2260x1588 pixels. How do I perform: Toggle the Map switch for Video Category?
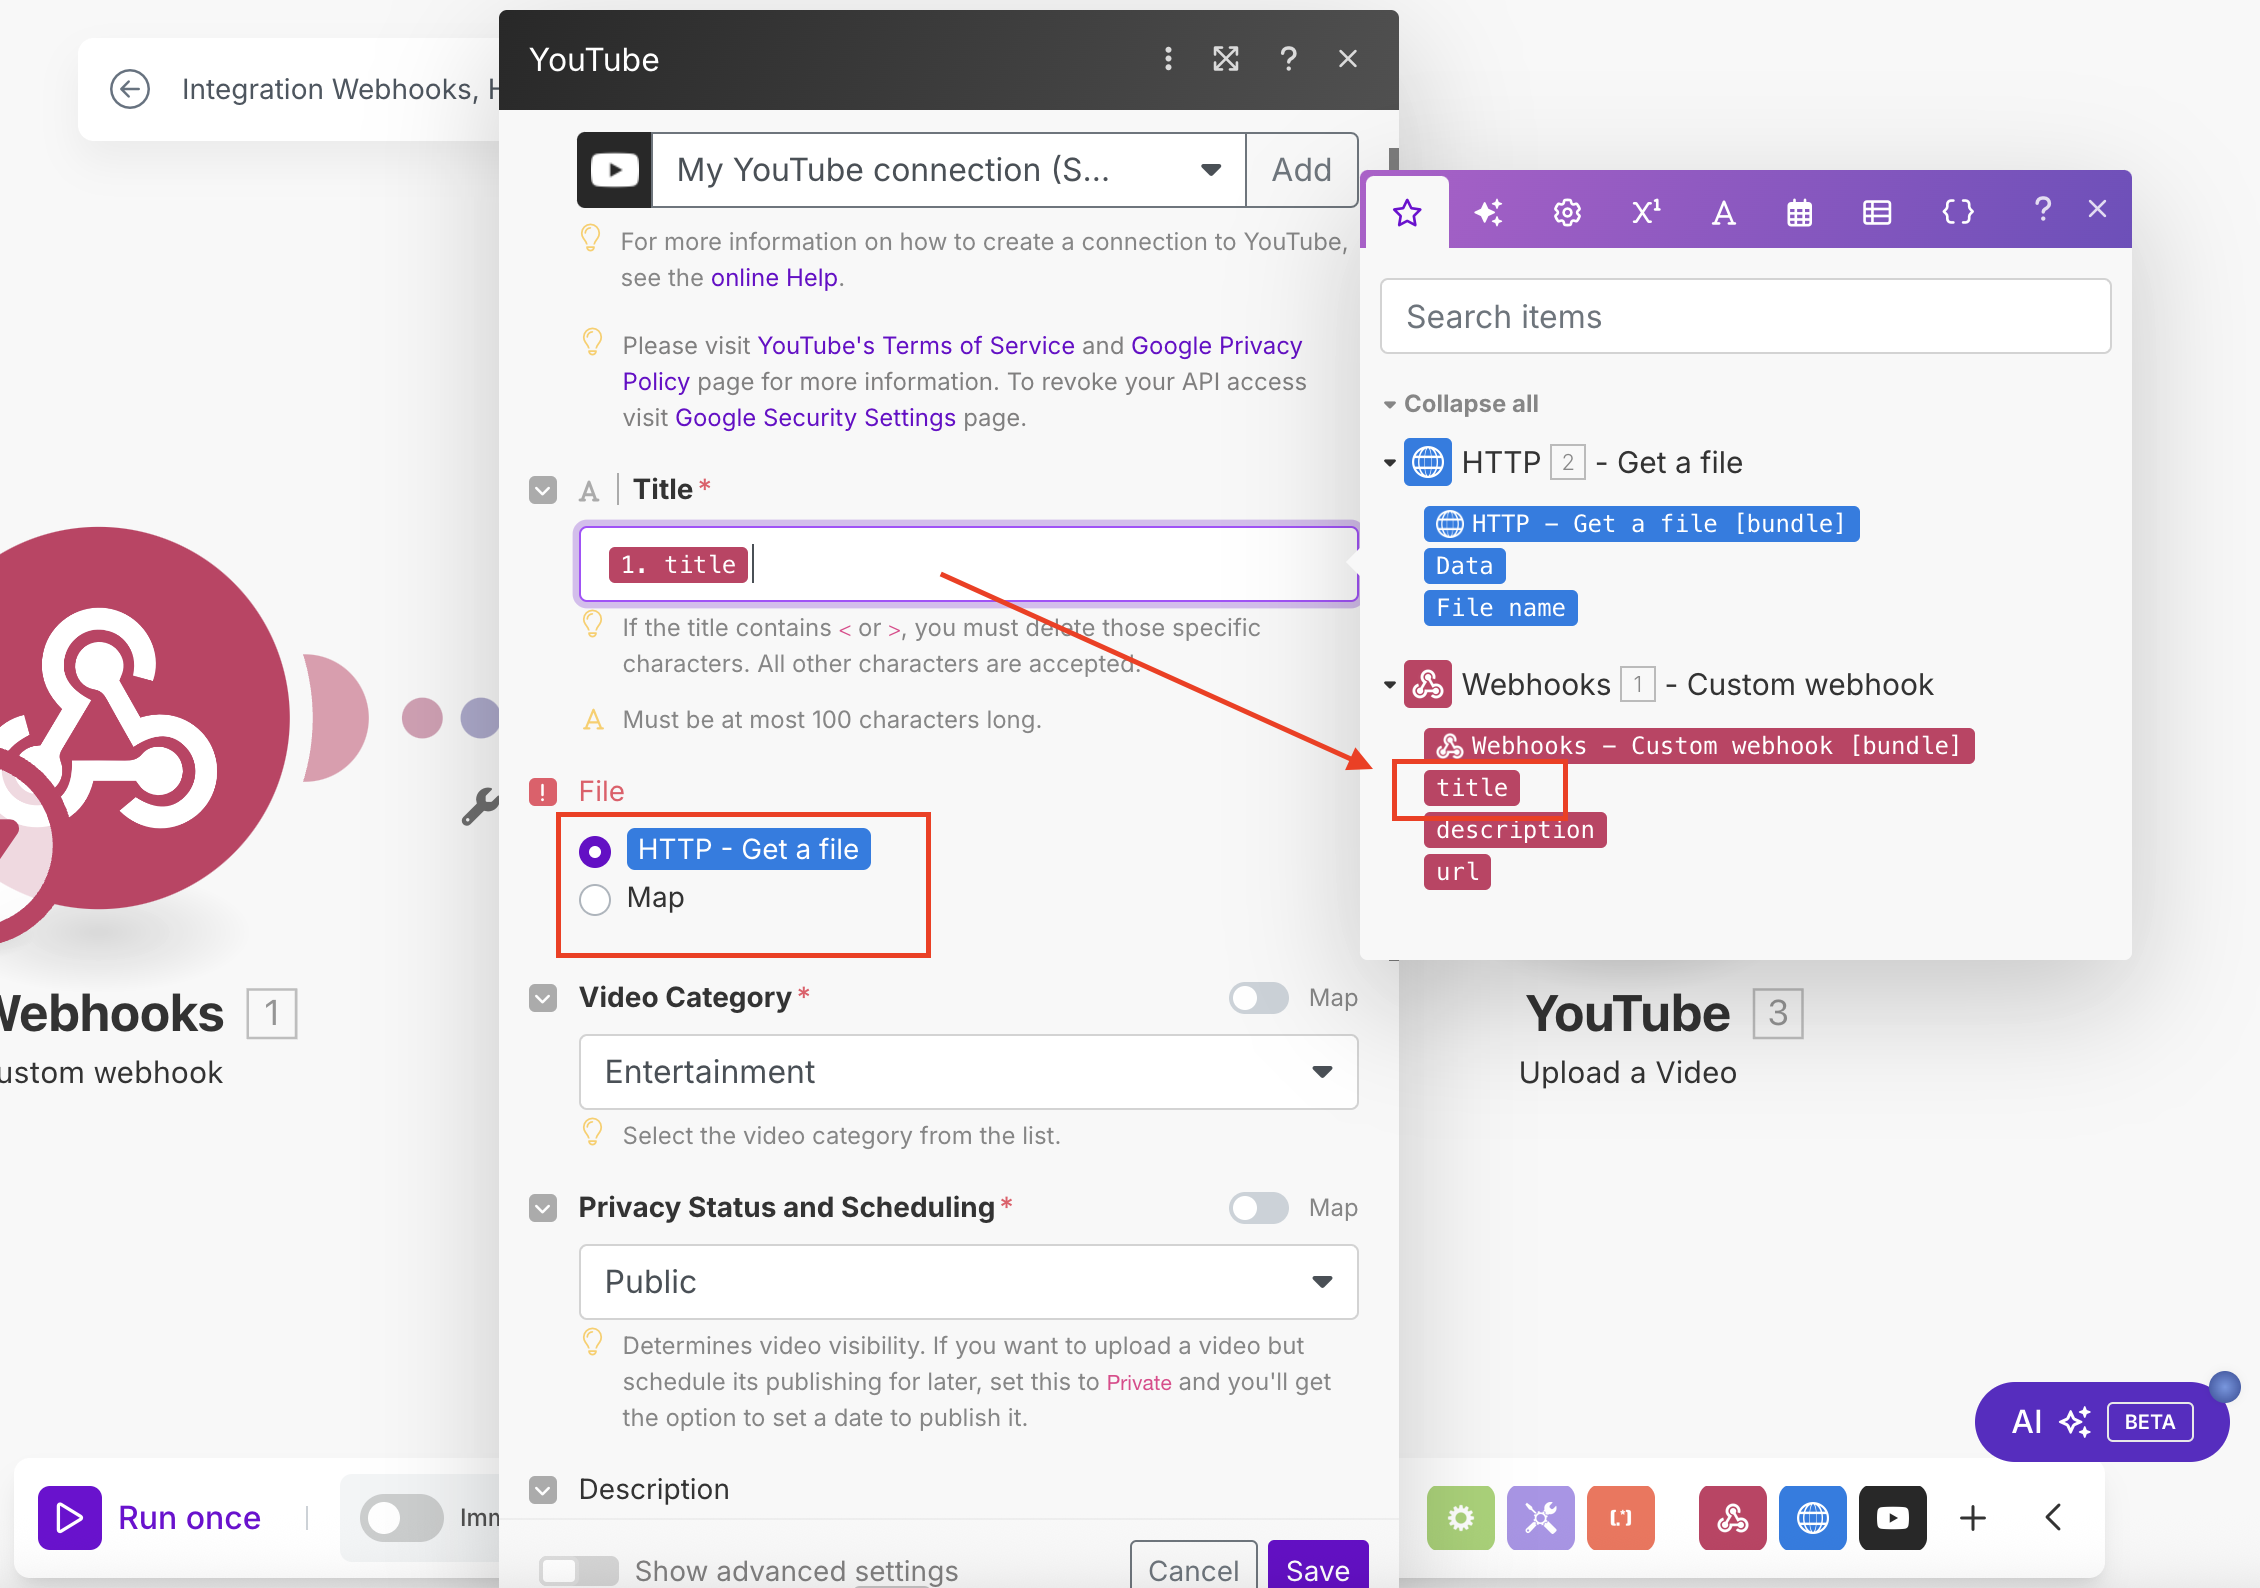pos(1258,998)
